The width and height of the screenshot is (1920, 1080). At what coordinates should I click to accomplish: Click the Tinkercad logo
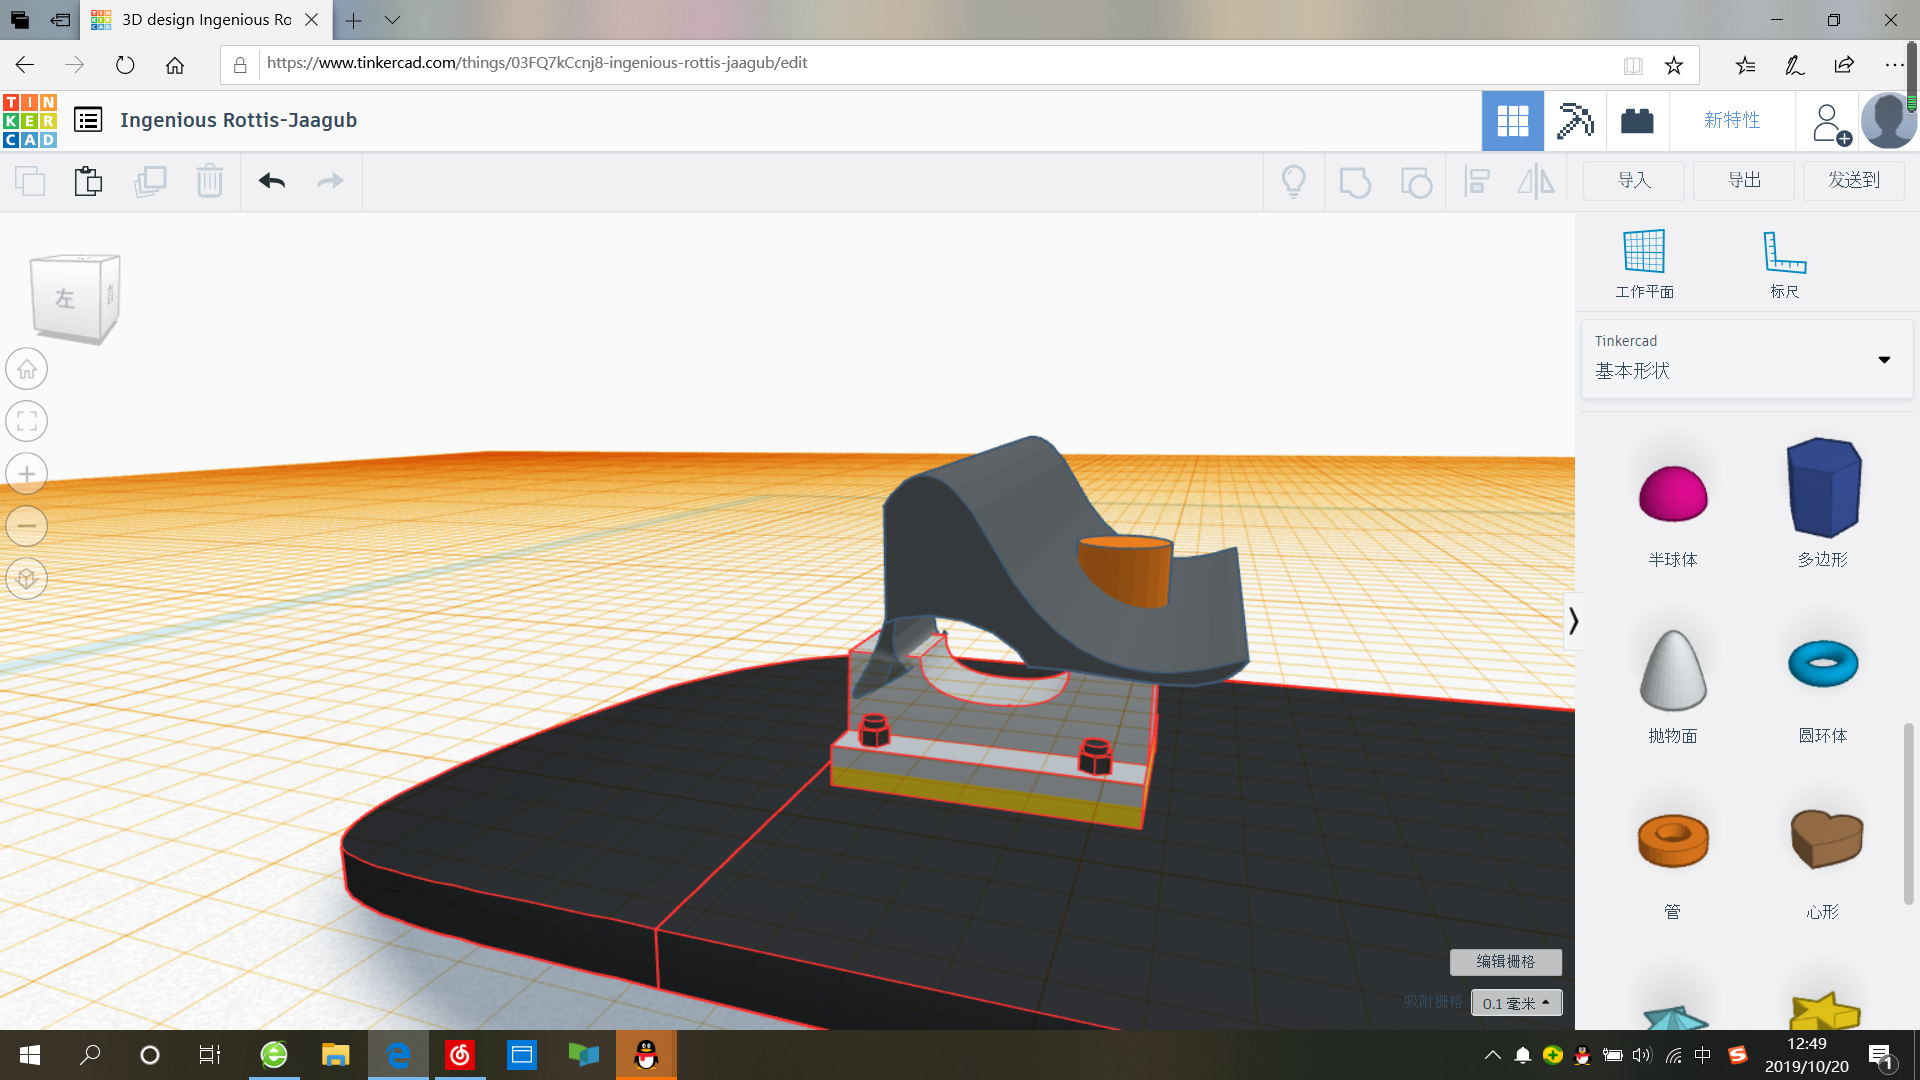[x=30, y=121]
